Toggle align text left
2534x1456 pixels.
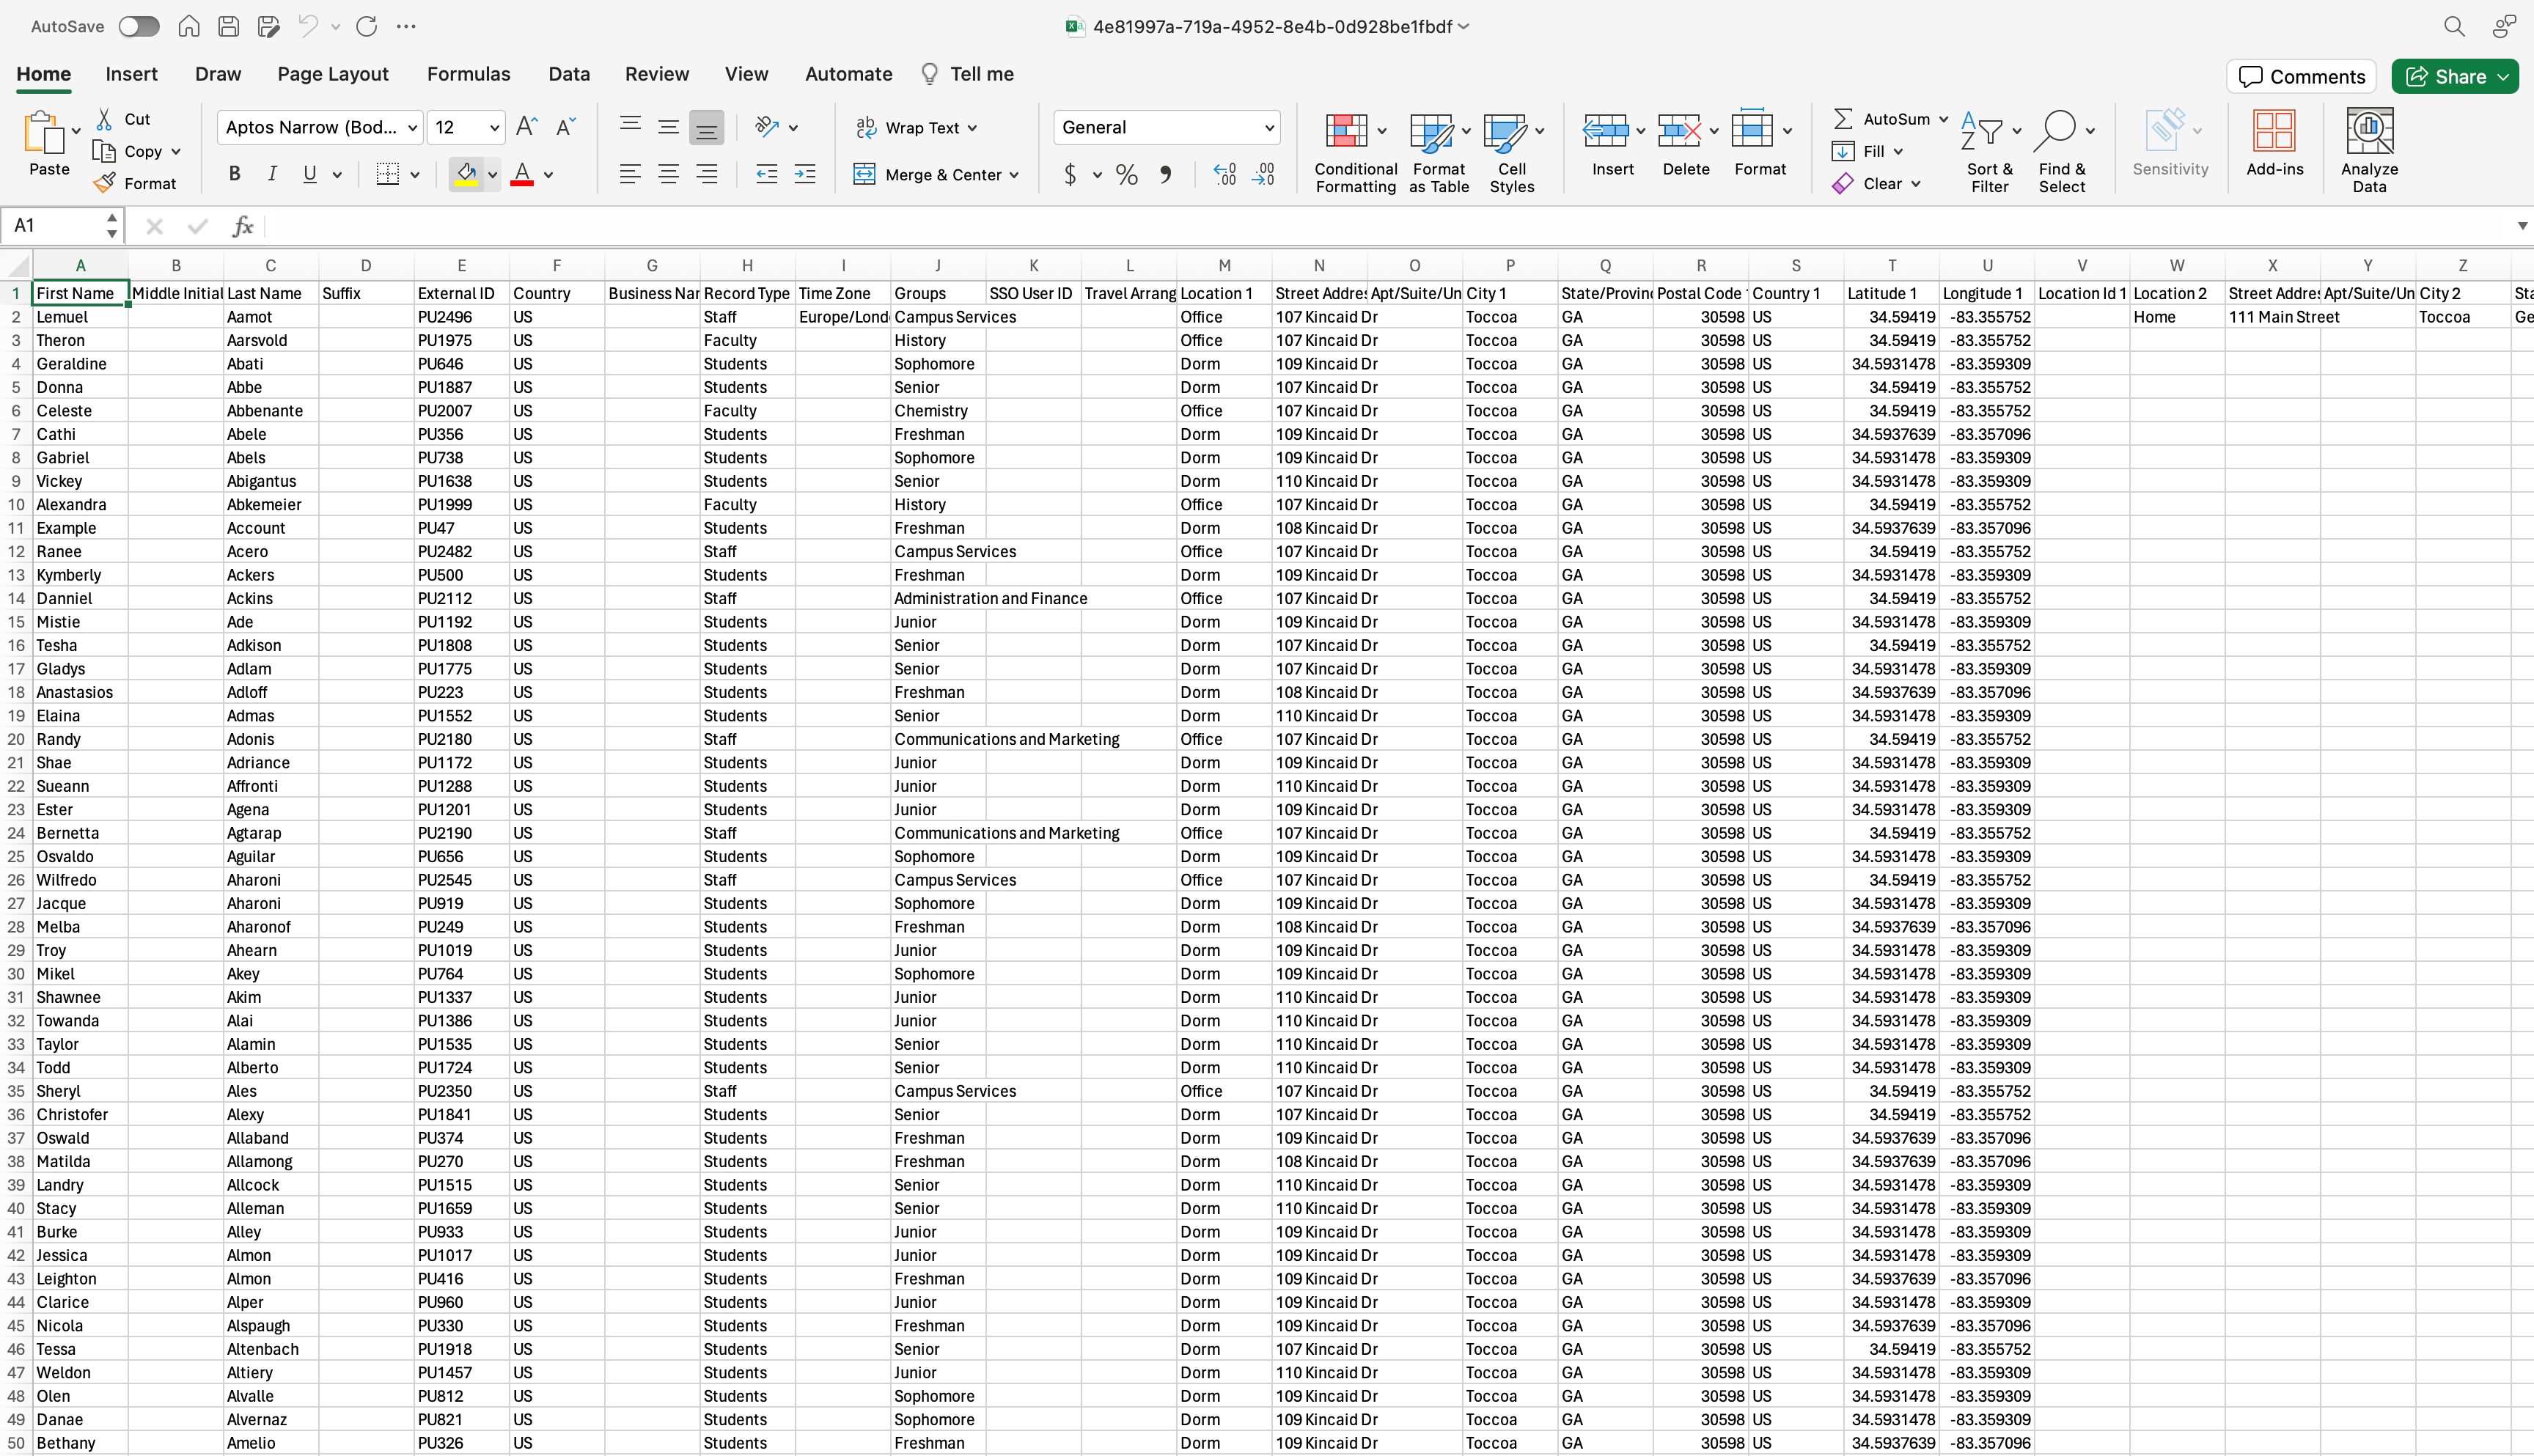[630, 174]
